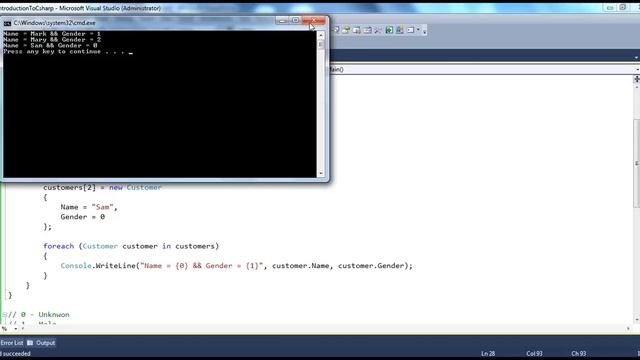Maximize the cmd.exe console window
Image resolution: width=640 pixels, height=360 pixels.
(x=295, y=20)
